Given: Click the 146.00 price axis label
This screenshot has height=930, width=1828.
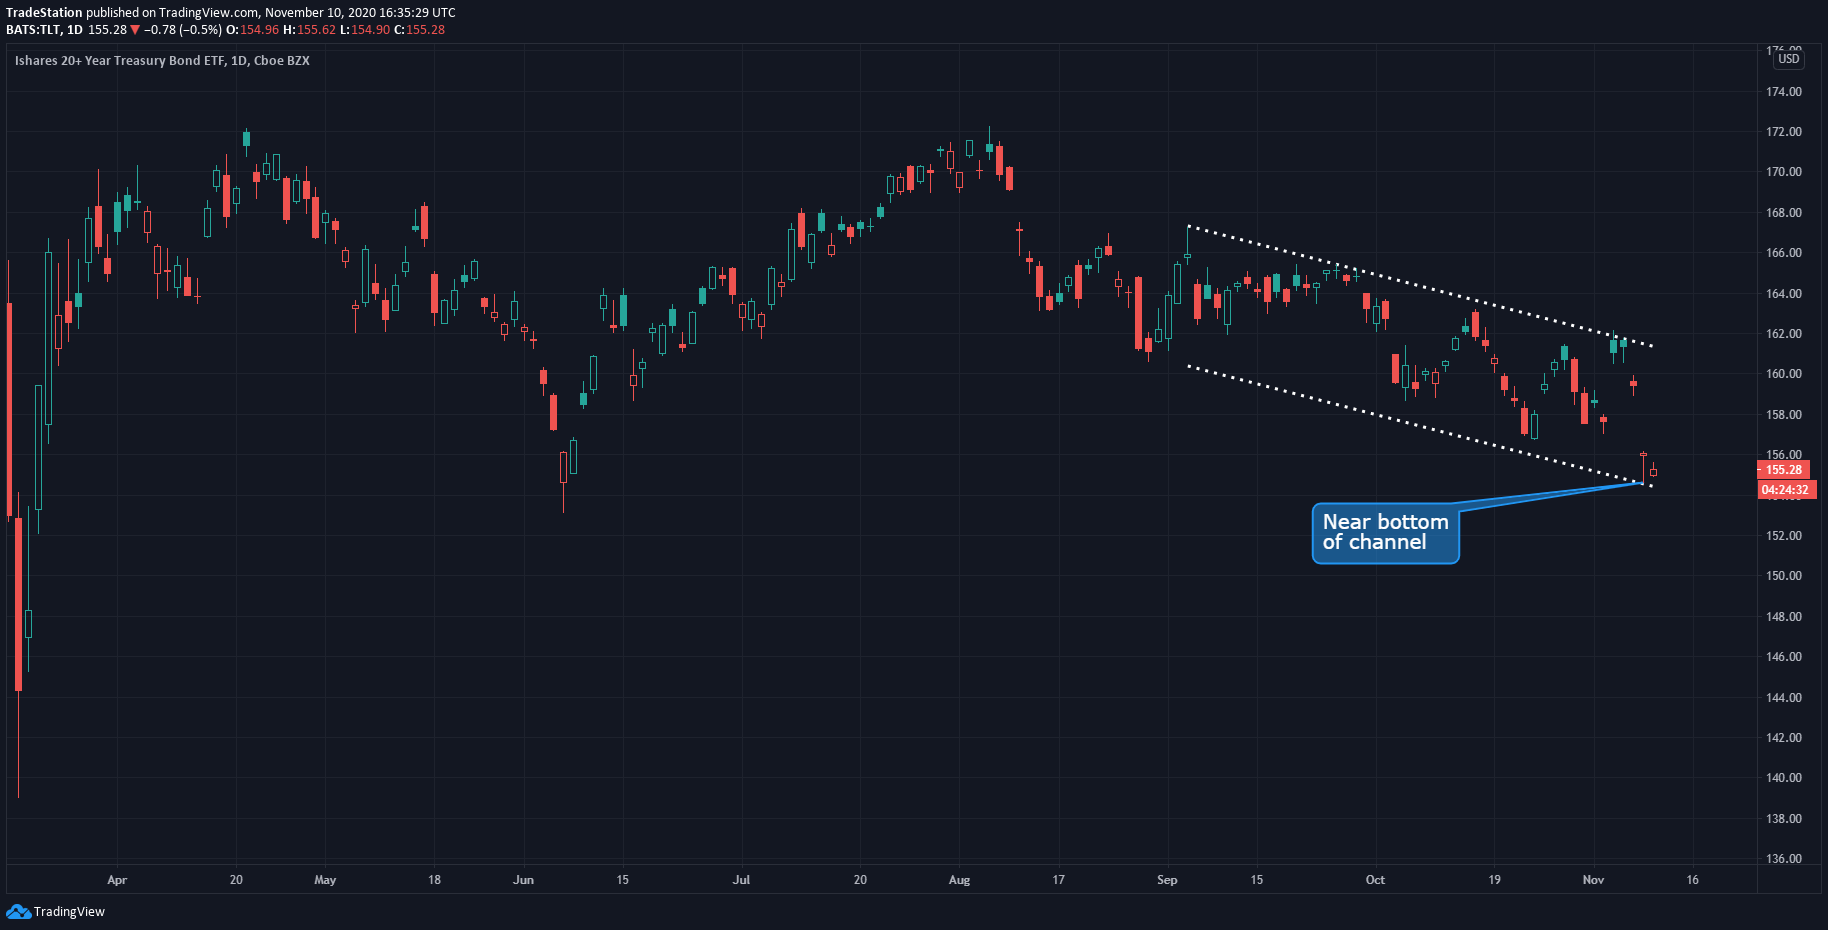Looking at the screenshot, I should tap(1783, 657).
